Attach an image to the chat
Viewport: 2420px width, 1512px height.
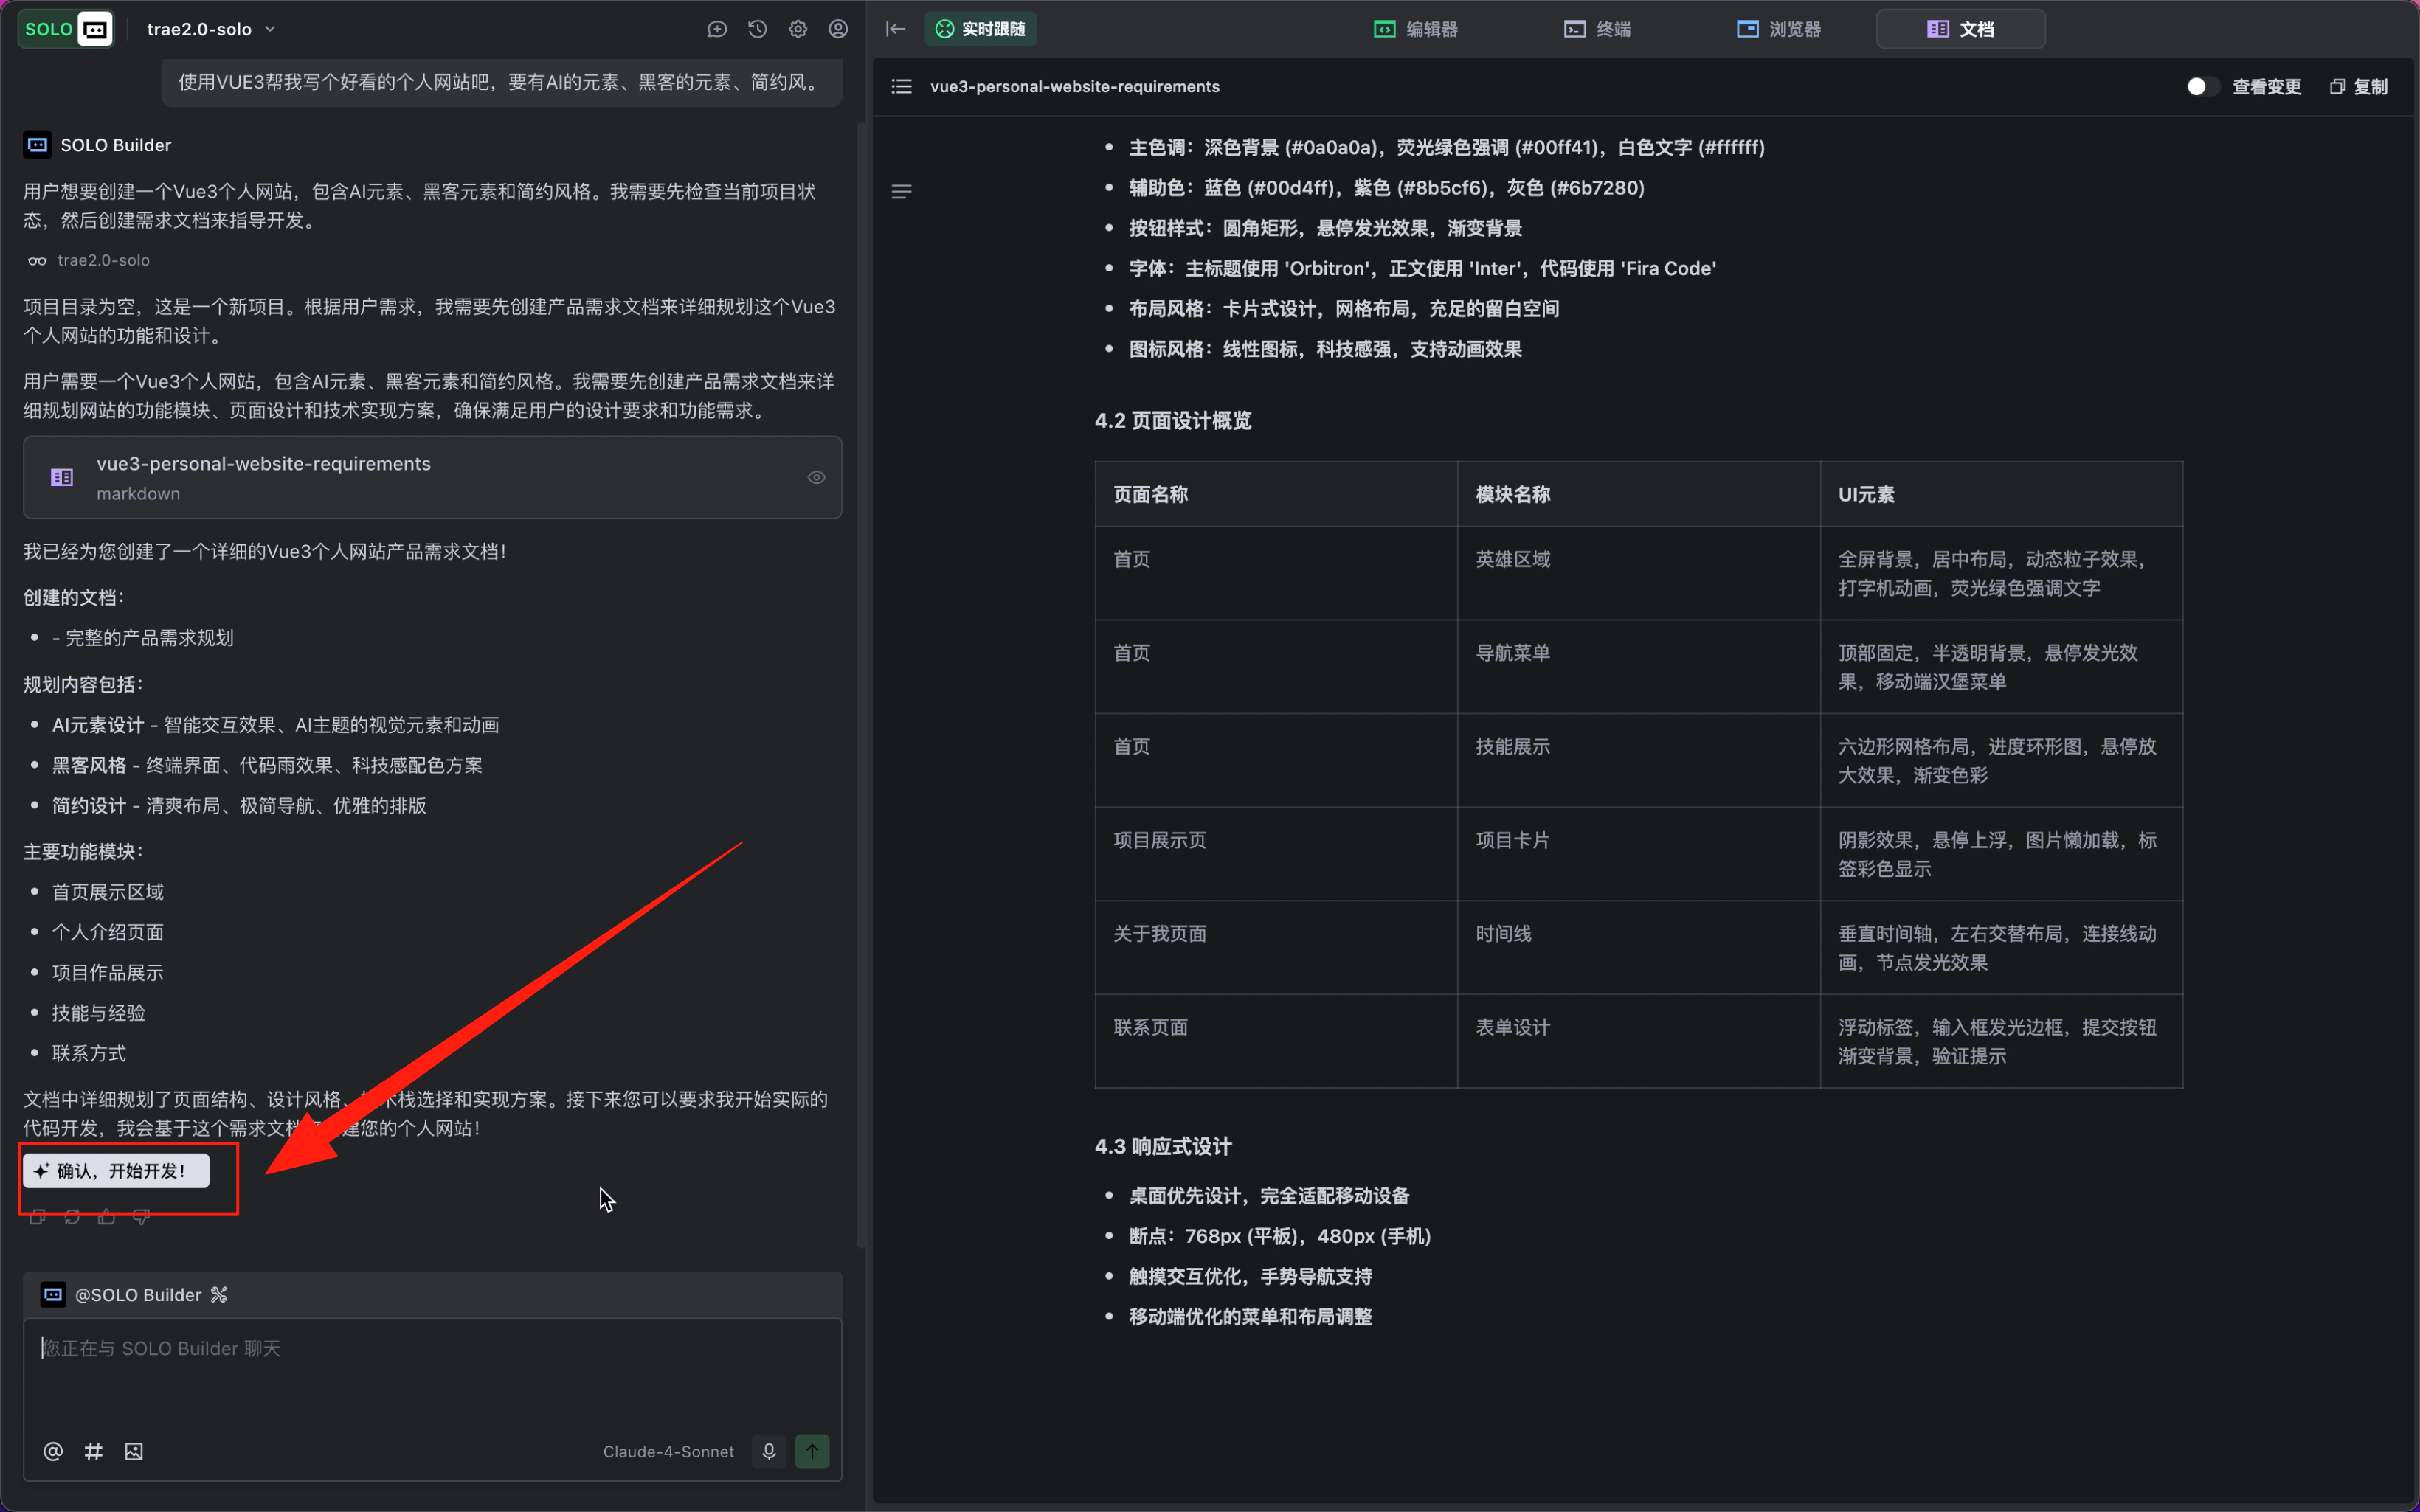click(x=133, y=1451)
